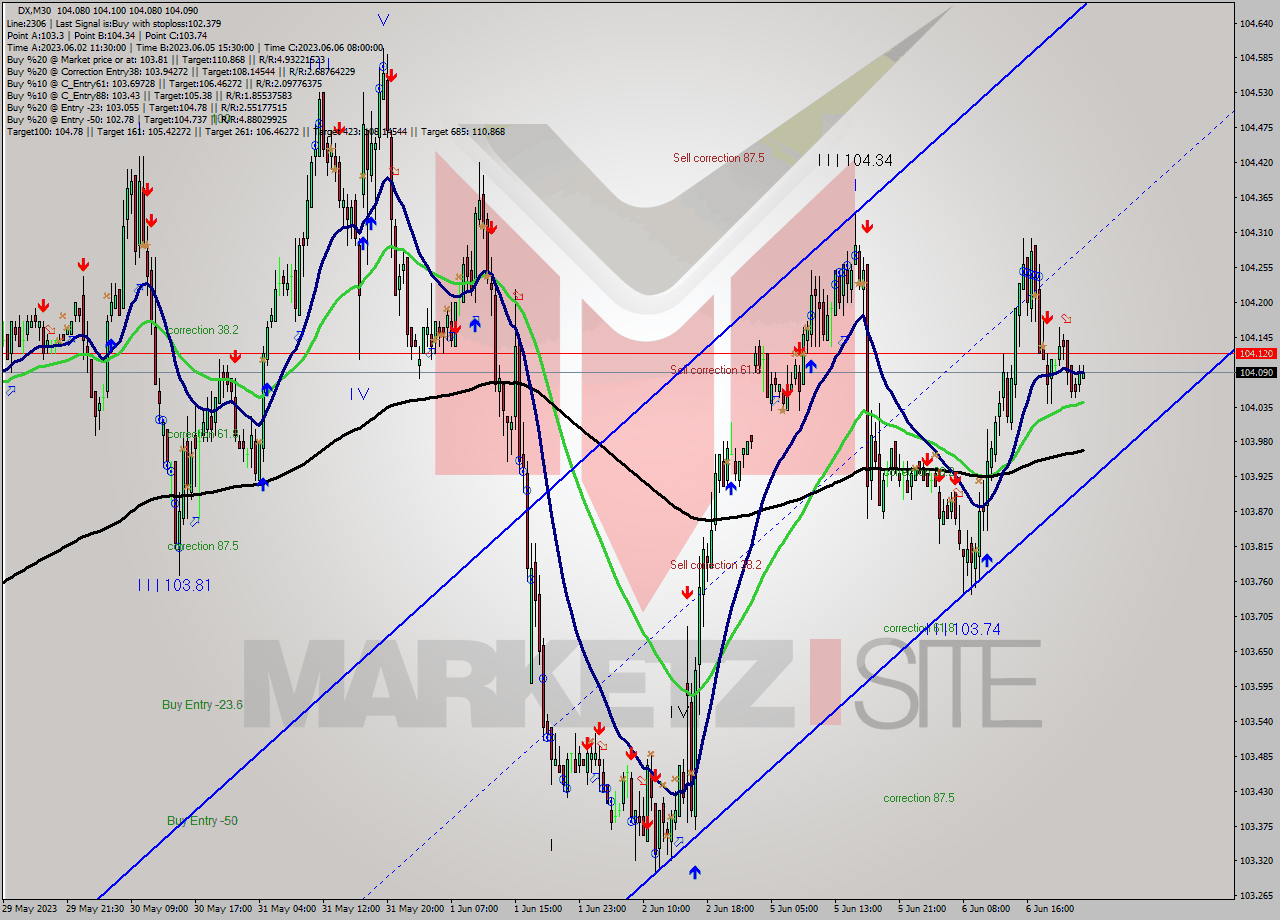Screen dimensions: 1280x920
Task: Click the 31 May 12:00 time axis label
Action: click(350, 909)
